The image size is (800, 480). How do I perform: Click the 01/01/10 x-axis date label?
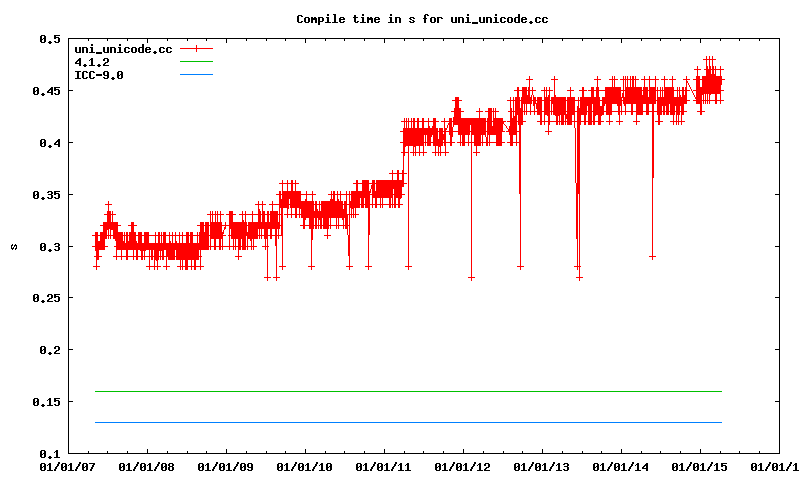[304, 467]
